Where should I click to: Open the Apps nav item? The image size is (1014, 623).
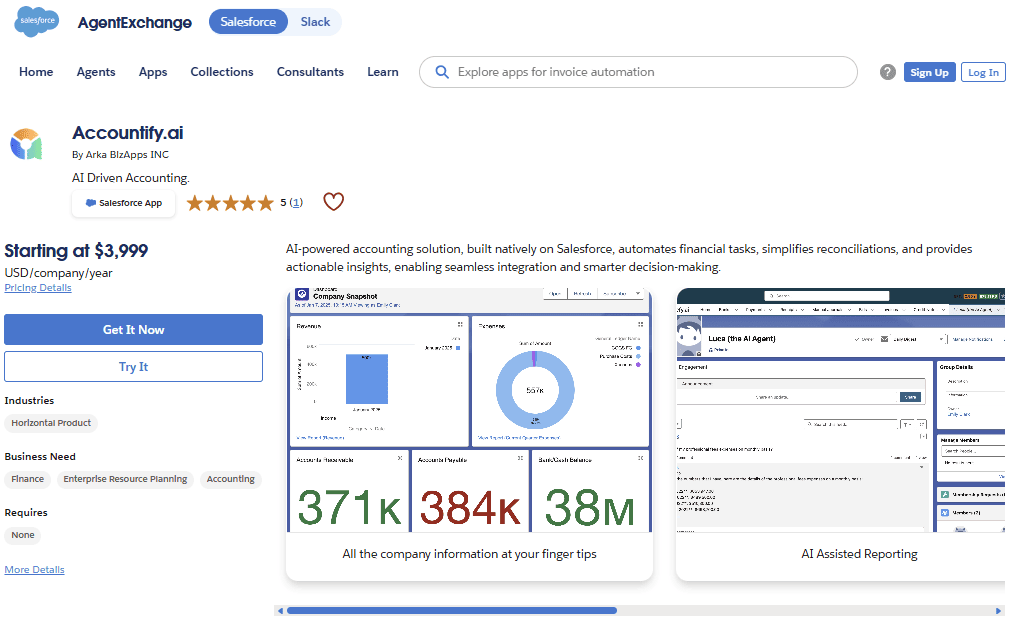(x=153, y=72)
